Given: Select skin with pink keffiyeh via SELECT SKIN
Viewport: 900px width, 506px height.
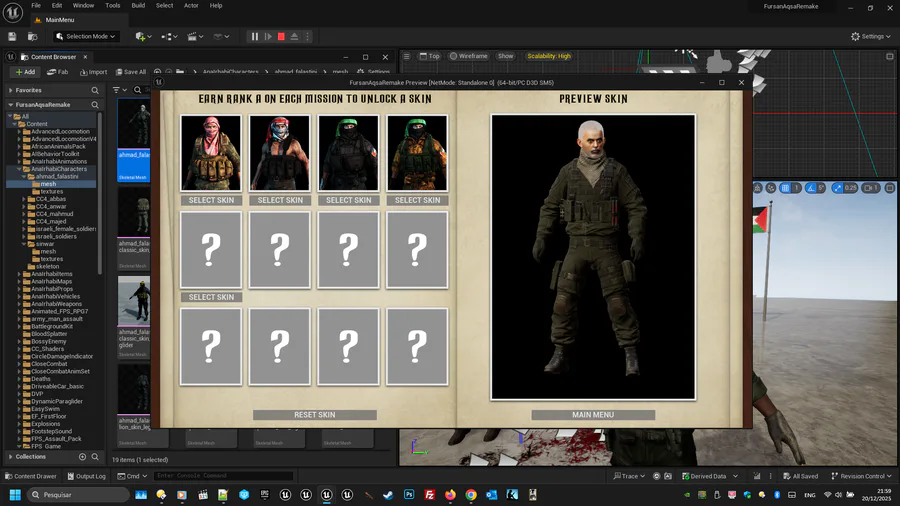Looking at the screenshot, I should tap(211, 200).
